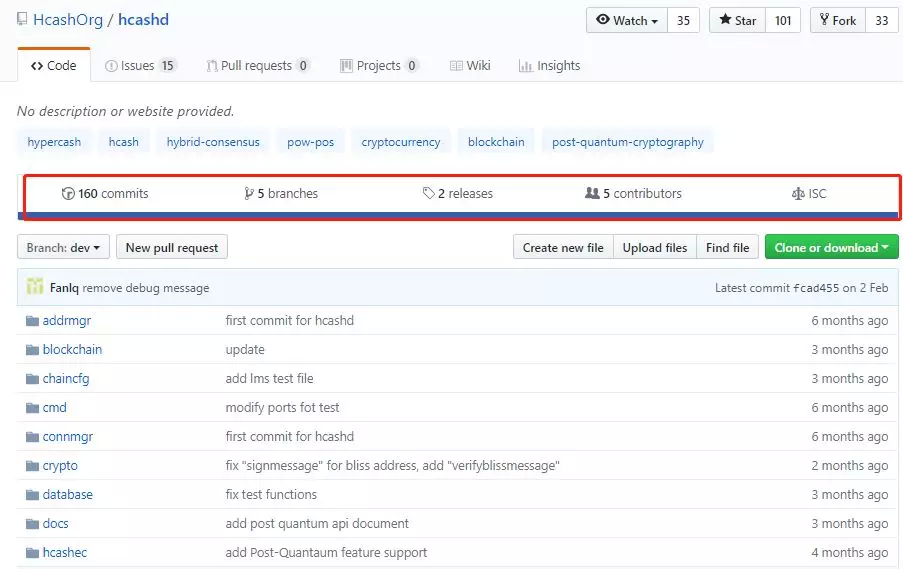Click the addrmgr folder icon
This screenshot has height=569, width=903.
pyautogui.click(x=32, y=321)
